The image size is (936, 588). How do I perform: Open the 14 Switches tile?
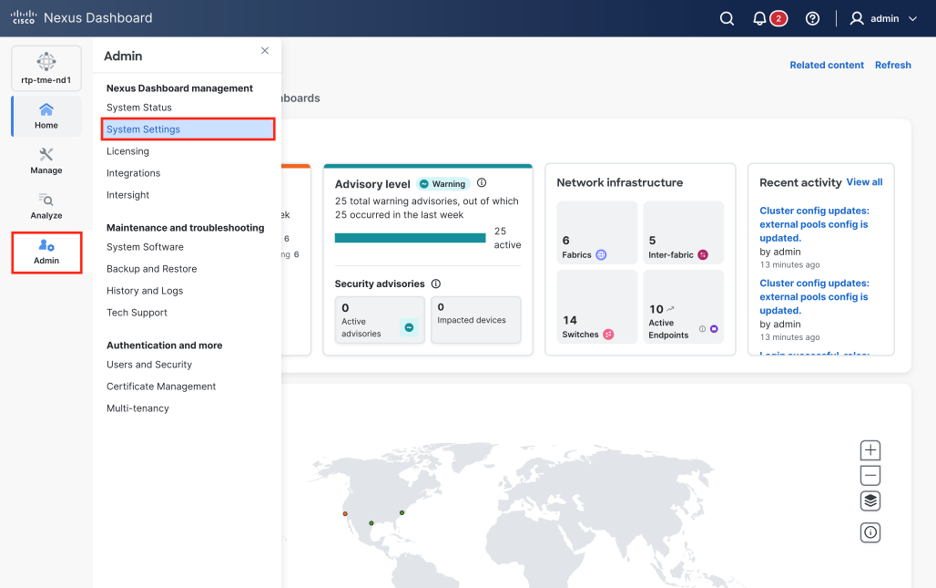[x=596, y=307]
